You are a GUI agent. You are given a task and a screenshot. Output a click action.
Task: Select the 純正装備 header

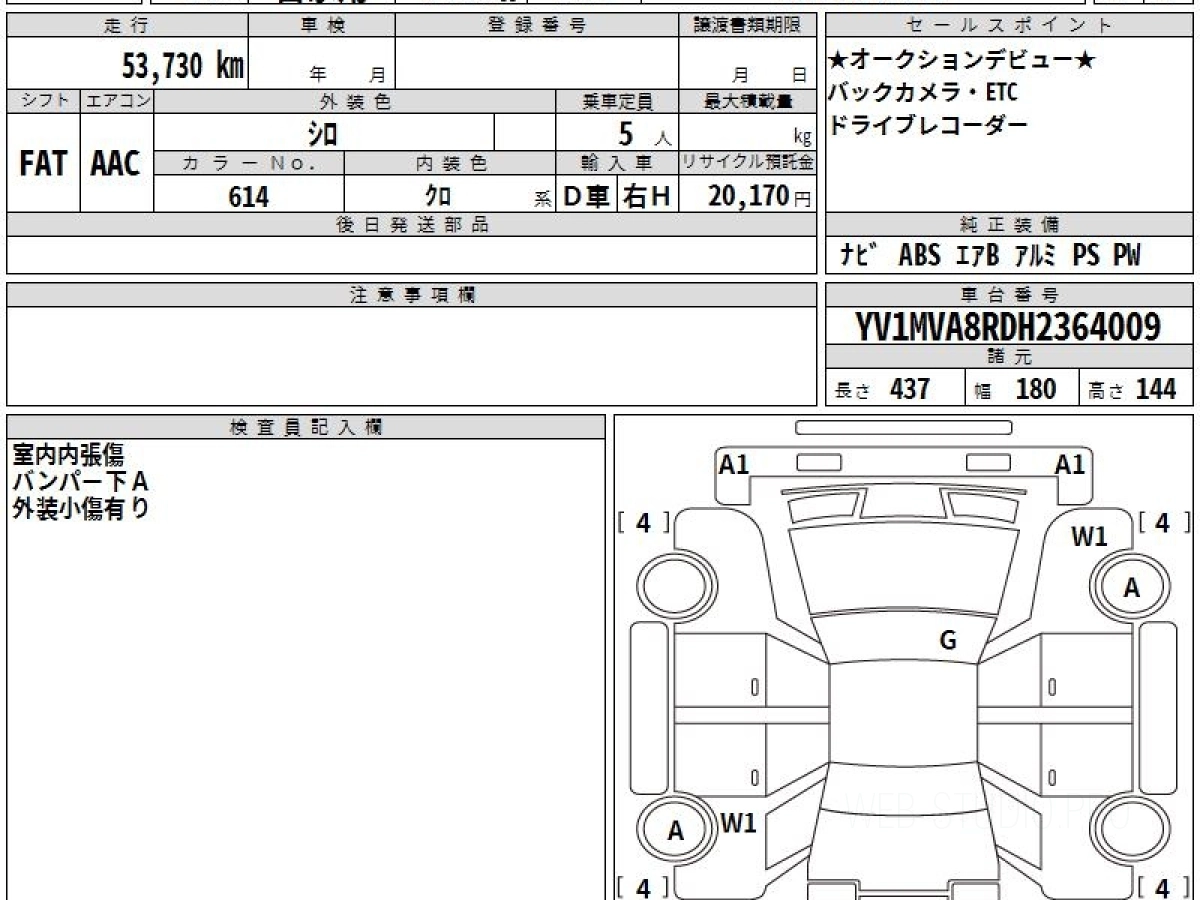tap(1010, 224)
